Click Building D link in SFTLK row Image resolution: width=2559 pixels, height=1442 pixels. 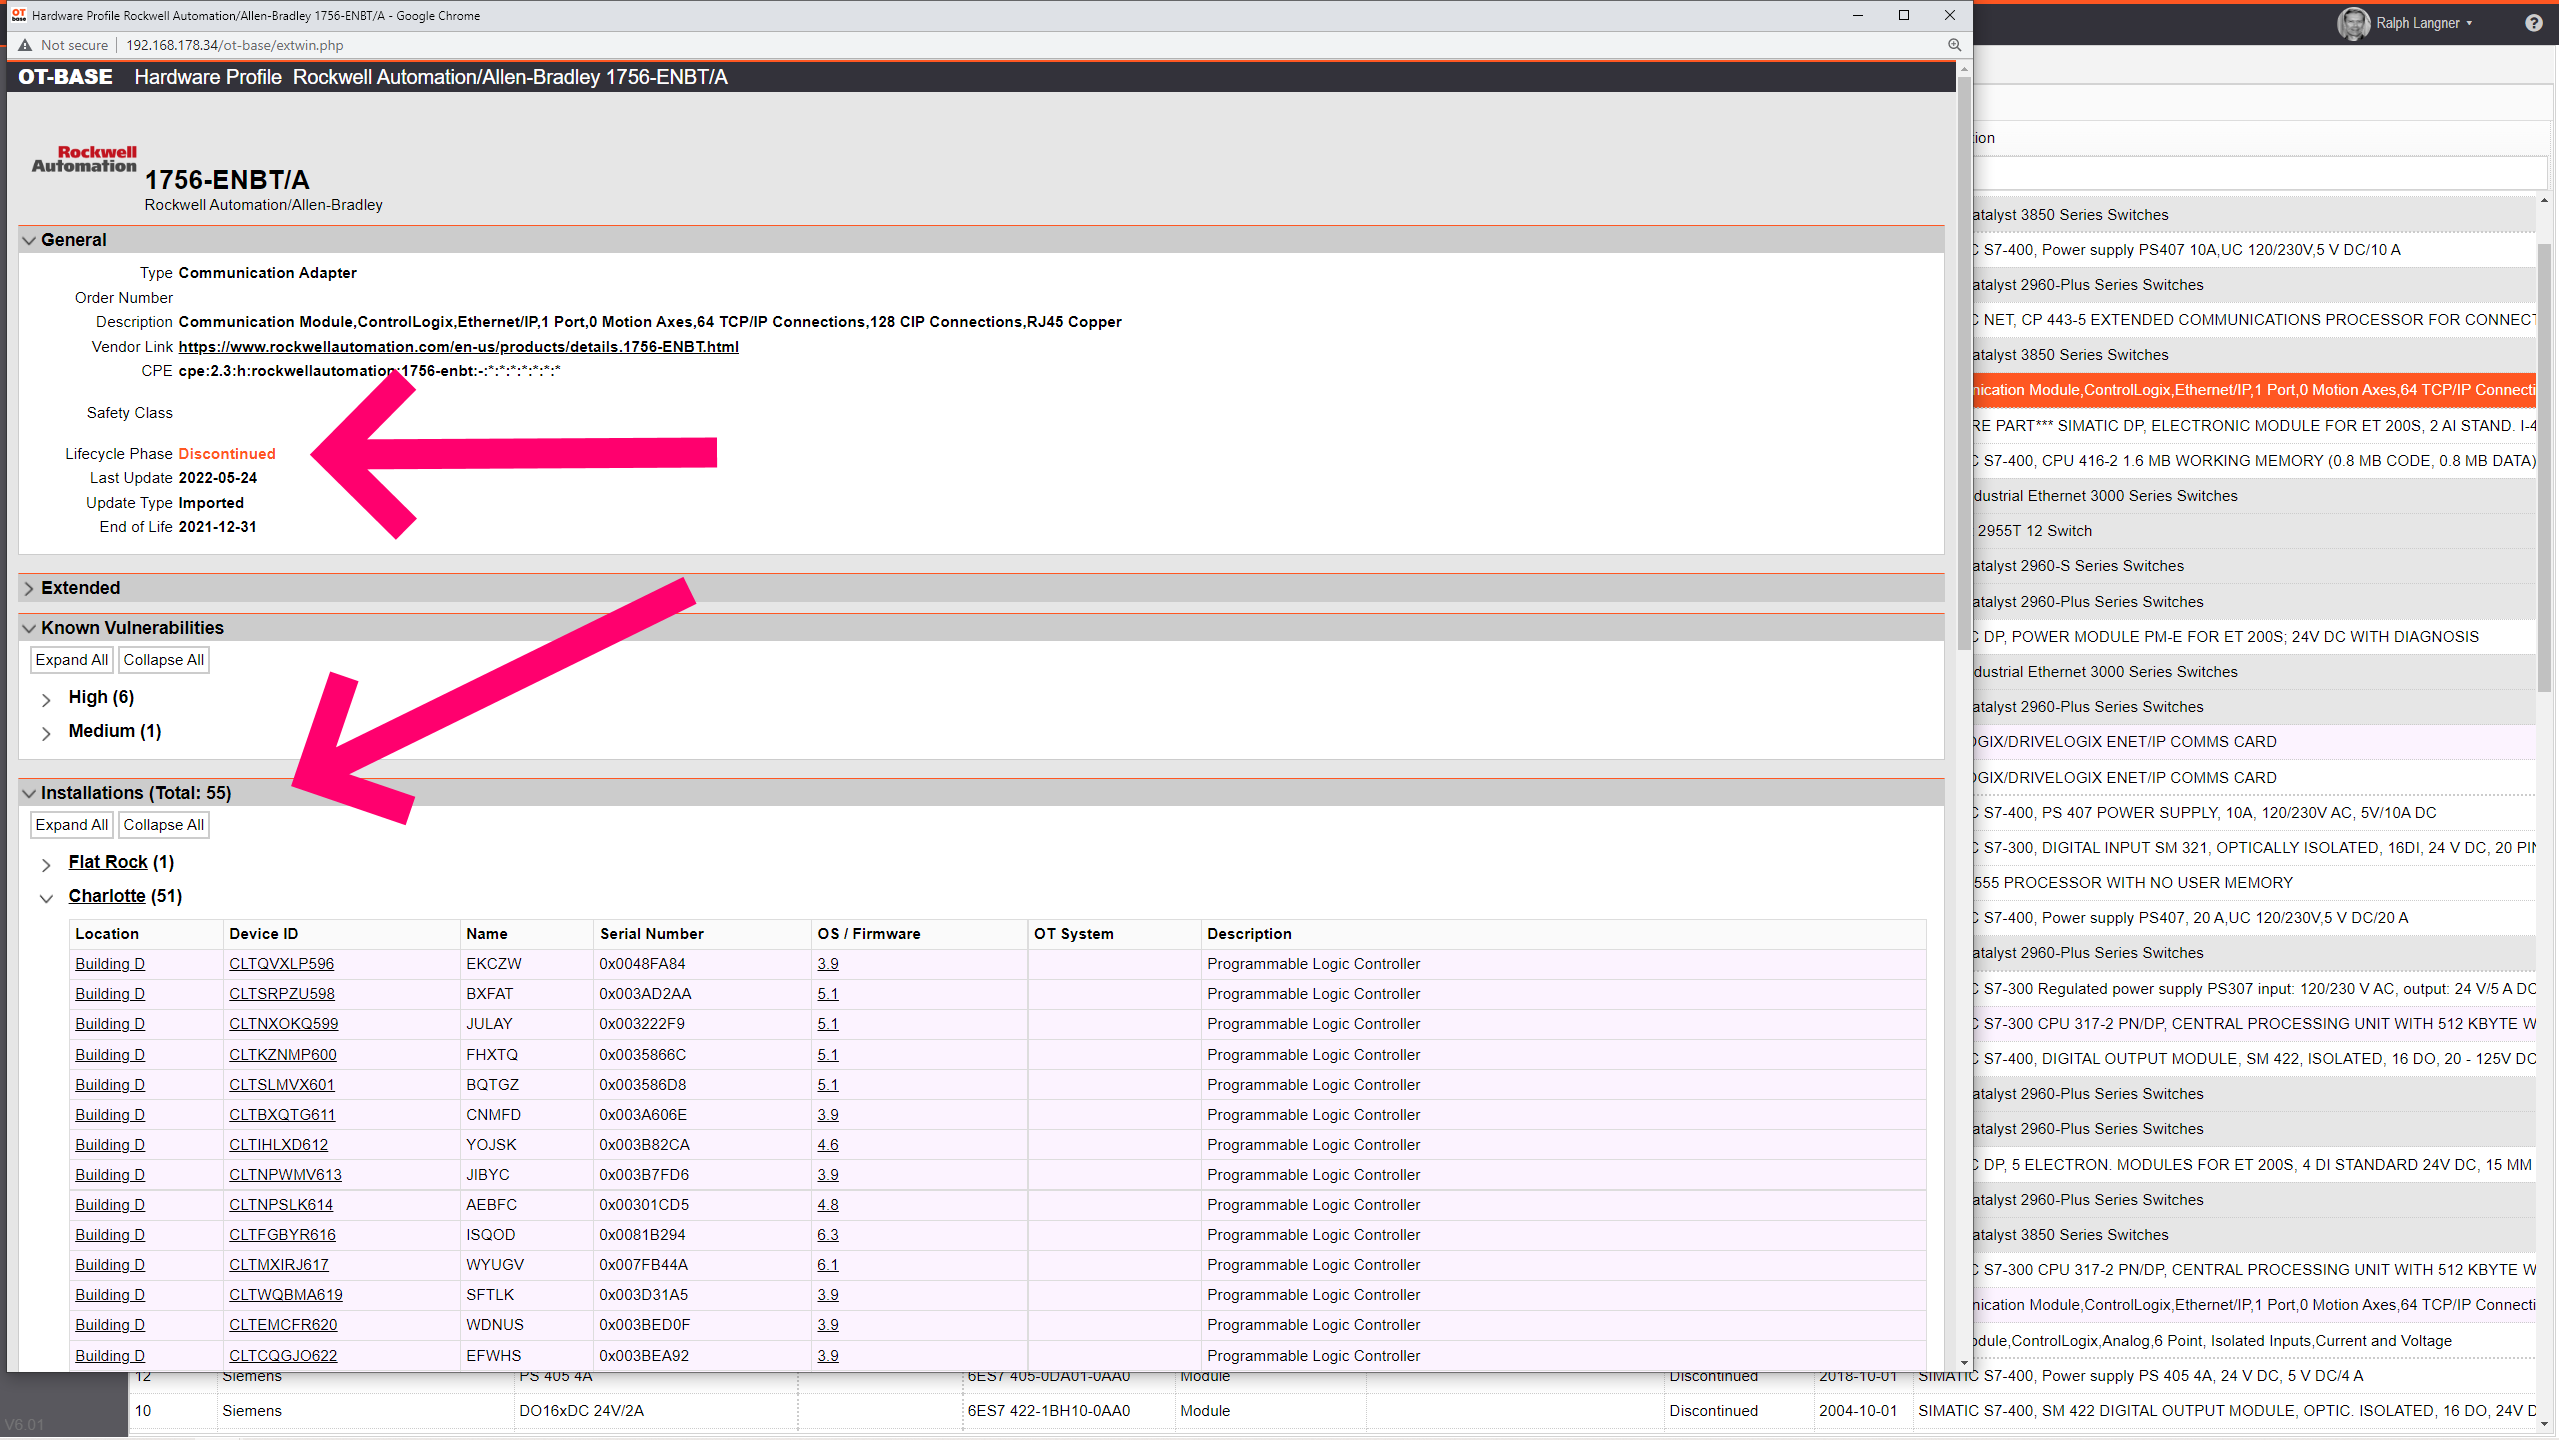pos(110,1295)
